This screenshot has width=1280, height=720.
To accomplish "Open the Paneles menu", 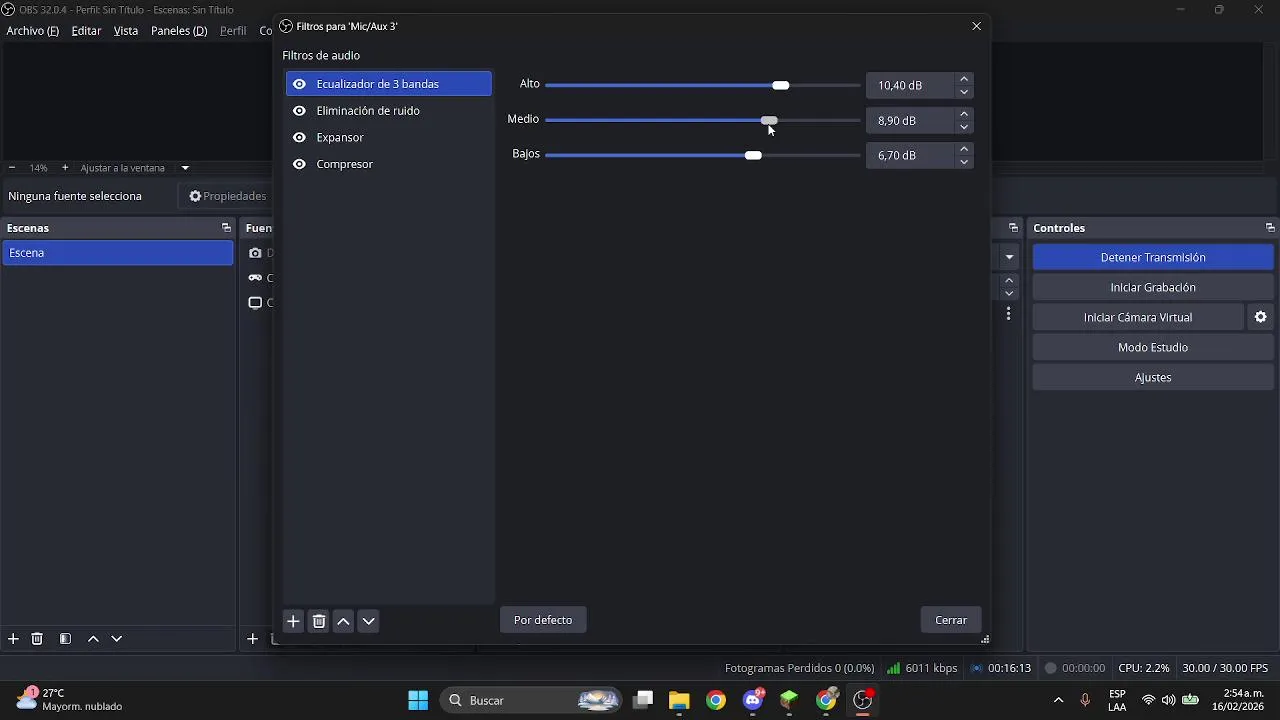I will (179, 31).
